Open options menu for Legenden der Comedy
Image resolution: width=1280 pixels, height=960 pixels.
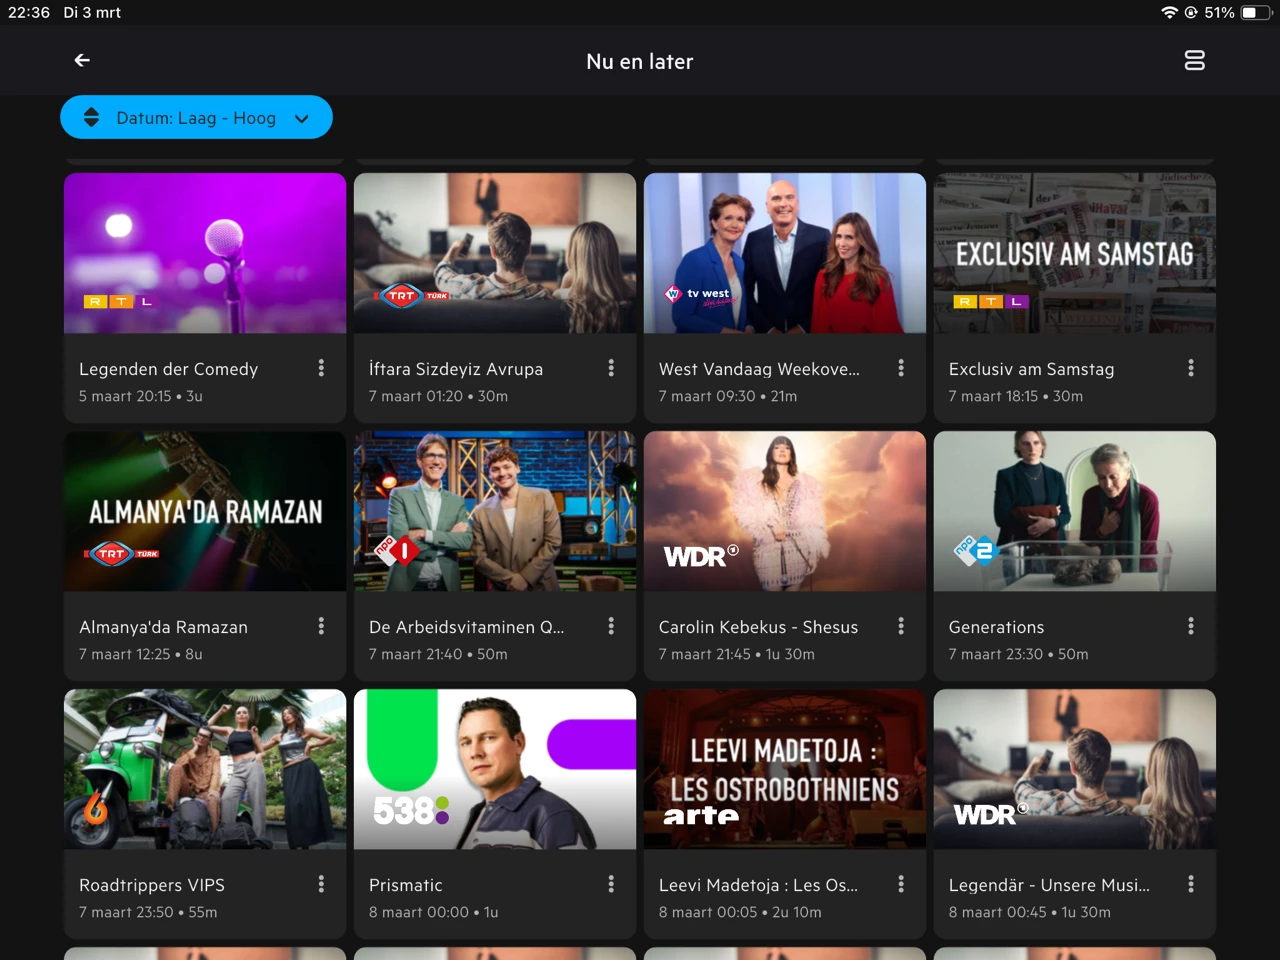tap(321, 368)
